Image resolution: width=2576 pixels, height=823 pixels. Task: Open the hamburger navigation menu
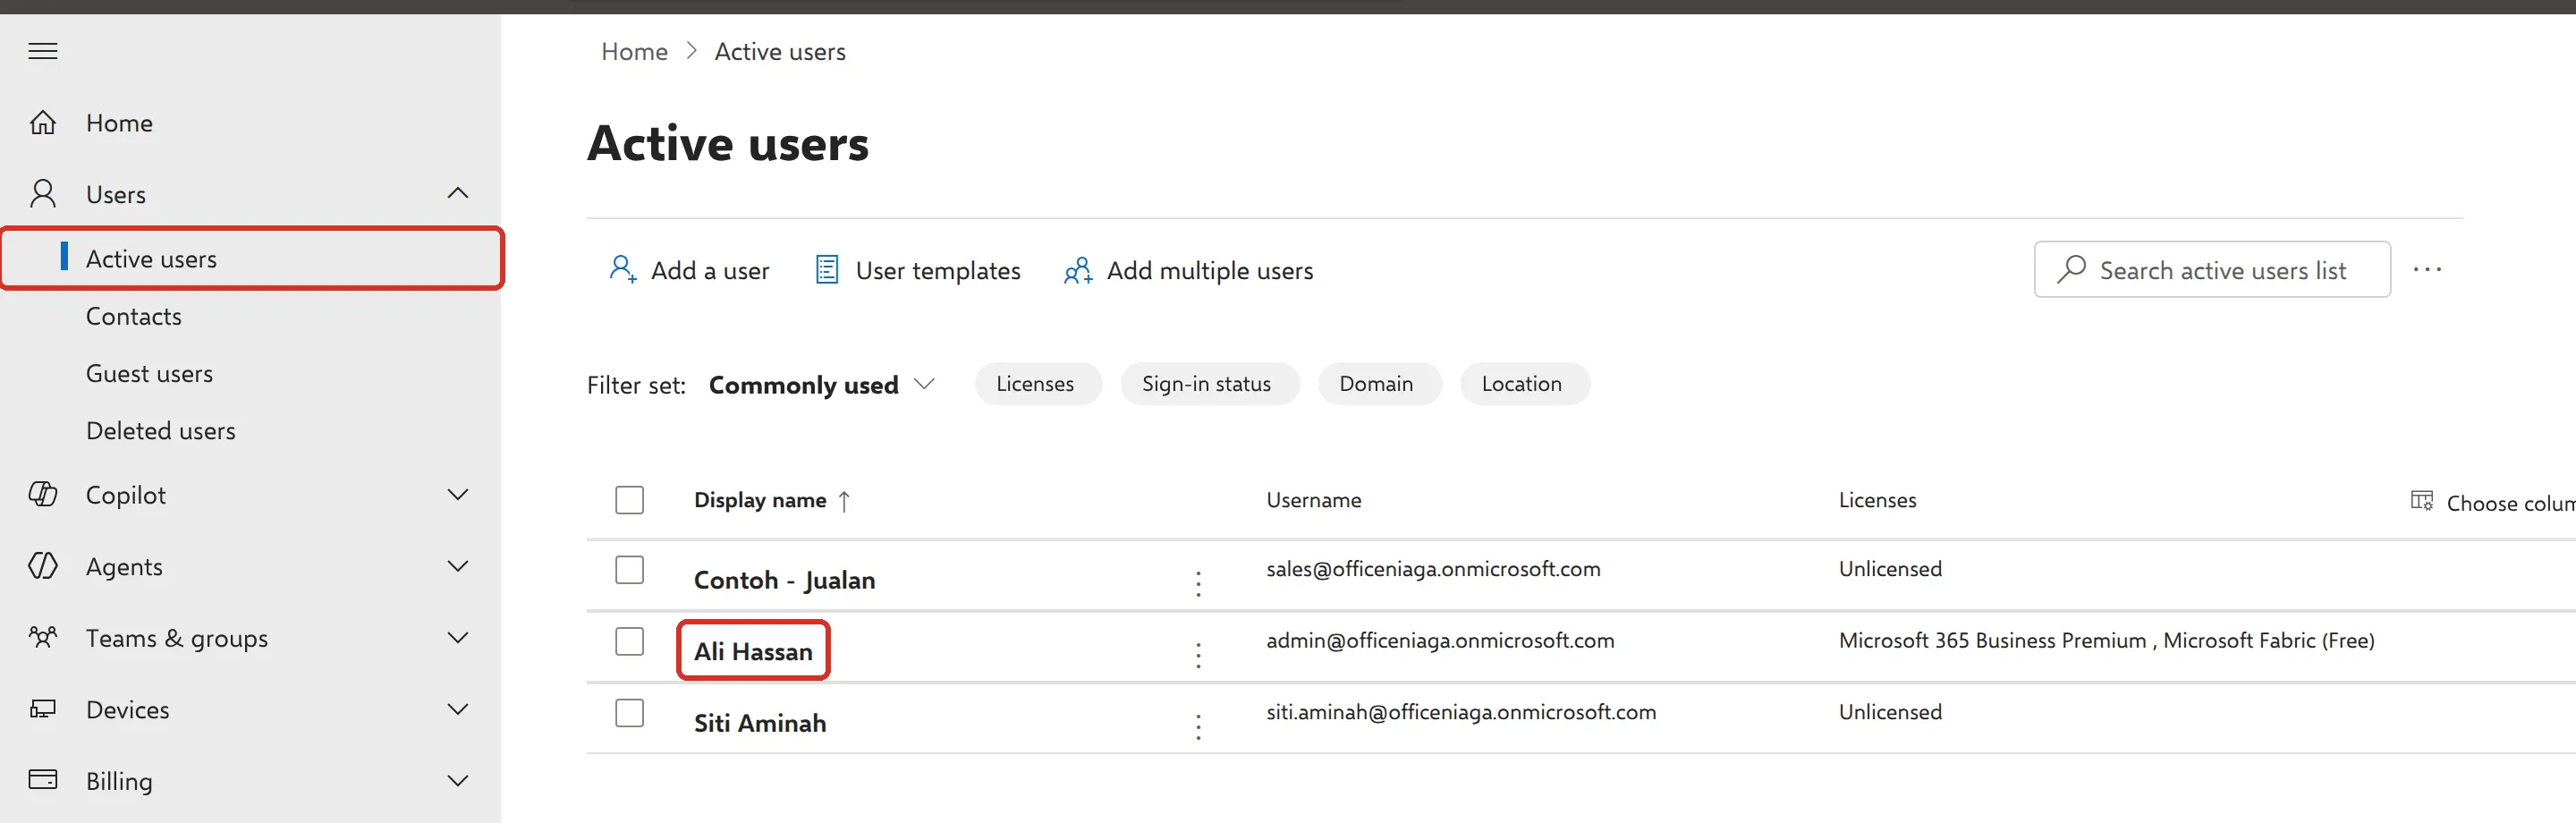pos(42,51)
